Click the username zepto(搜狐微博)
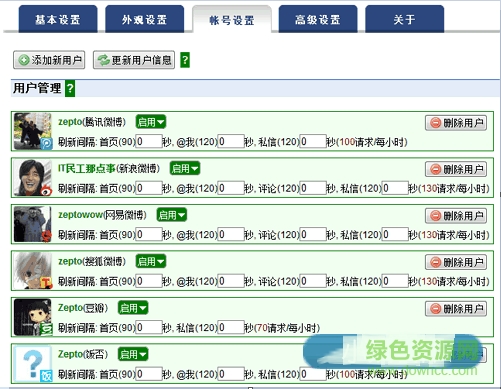Viewport: 501px width, 389px height. (x=92, y=261)
